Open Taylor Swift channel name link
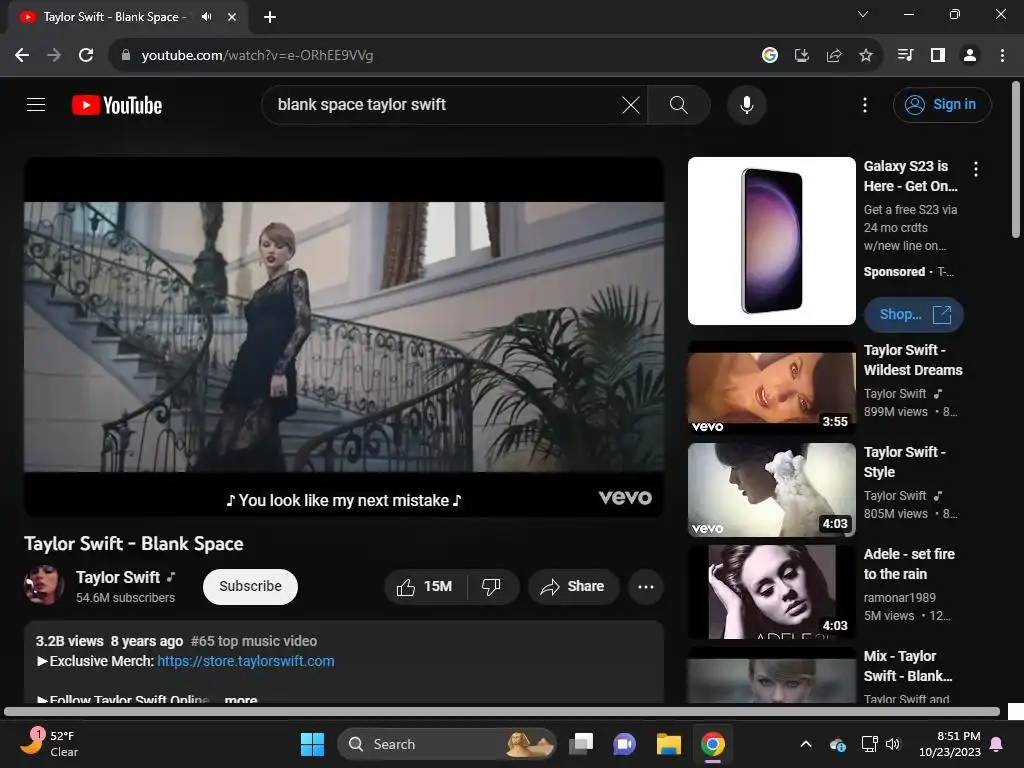Viewport: 1024px width, 768px height. [118, 577]
